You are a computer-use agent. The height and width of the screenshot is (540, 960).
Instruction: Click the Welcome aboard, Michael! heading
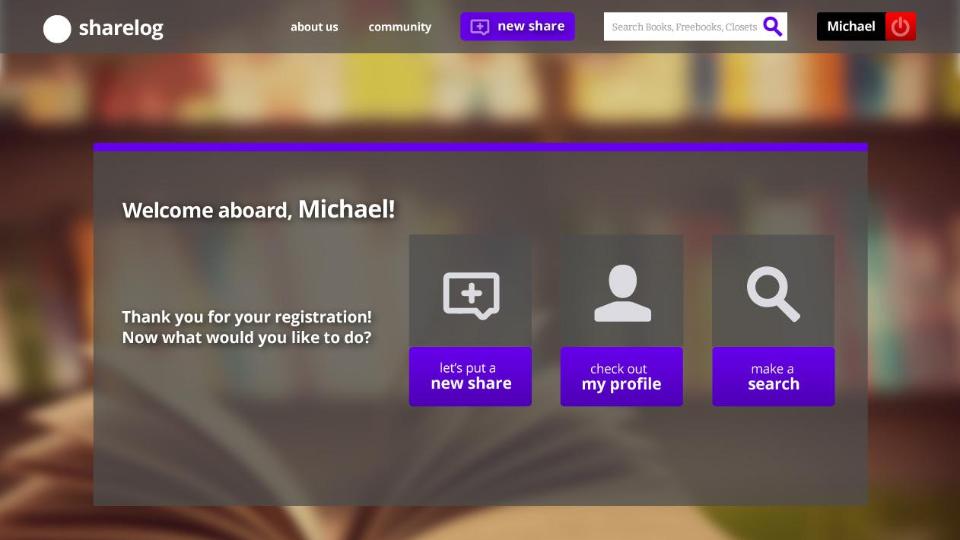258,210
